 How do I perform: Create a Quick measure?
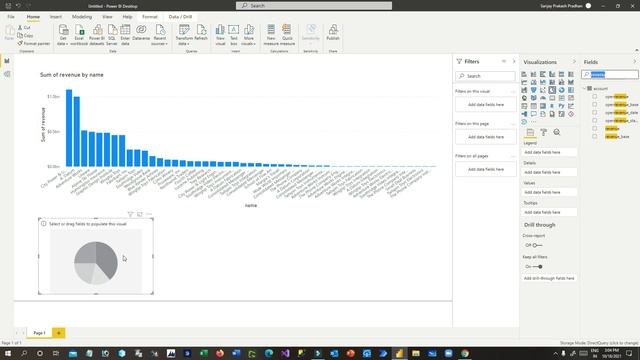287,34
